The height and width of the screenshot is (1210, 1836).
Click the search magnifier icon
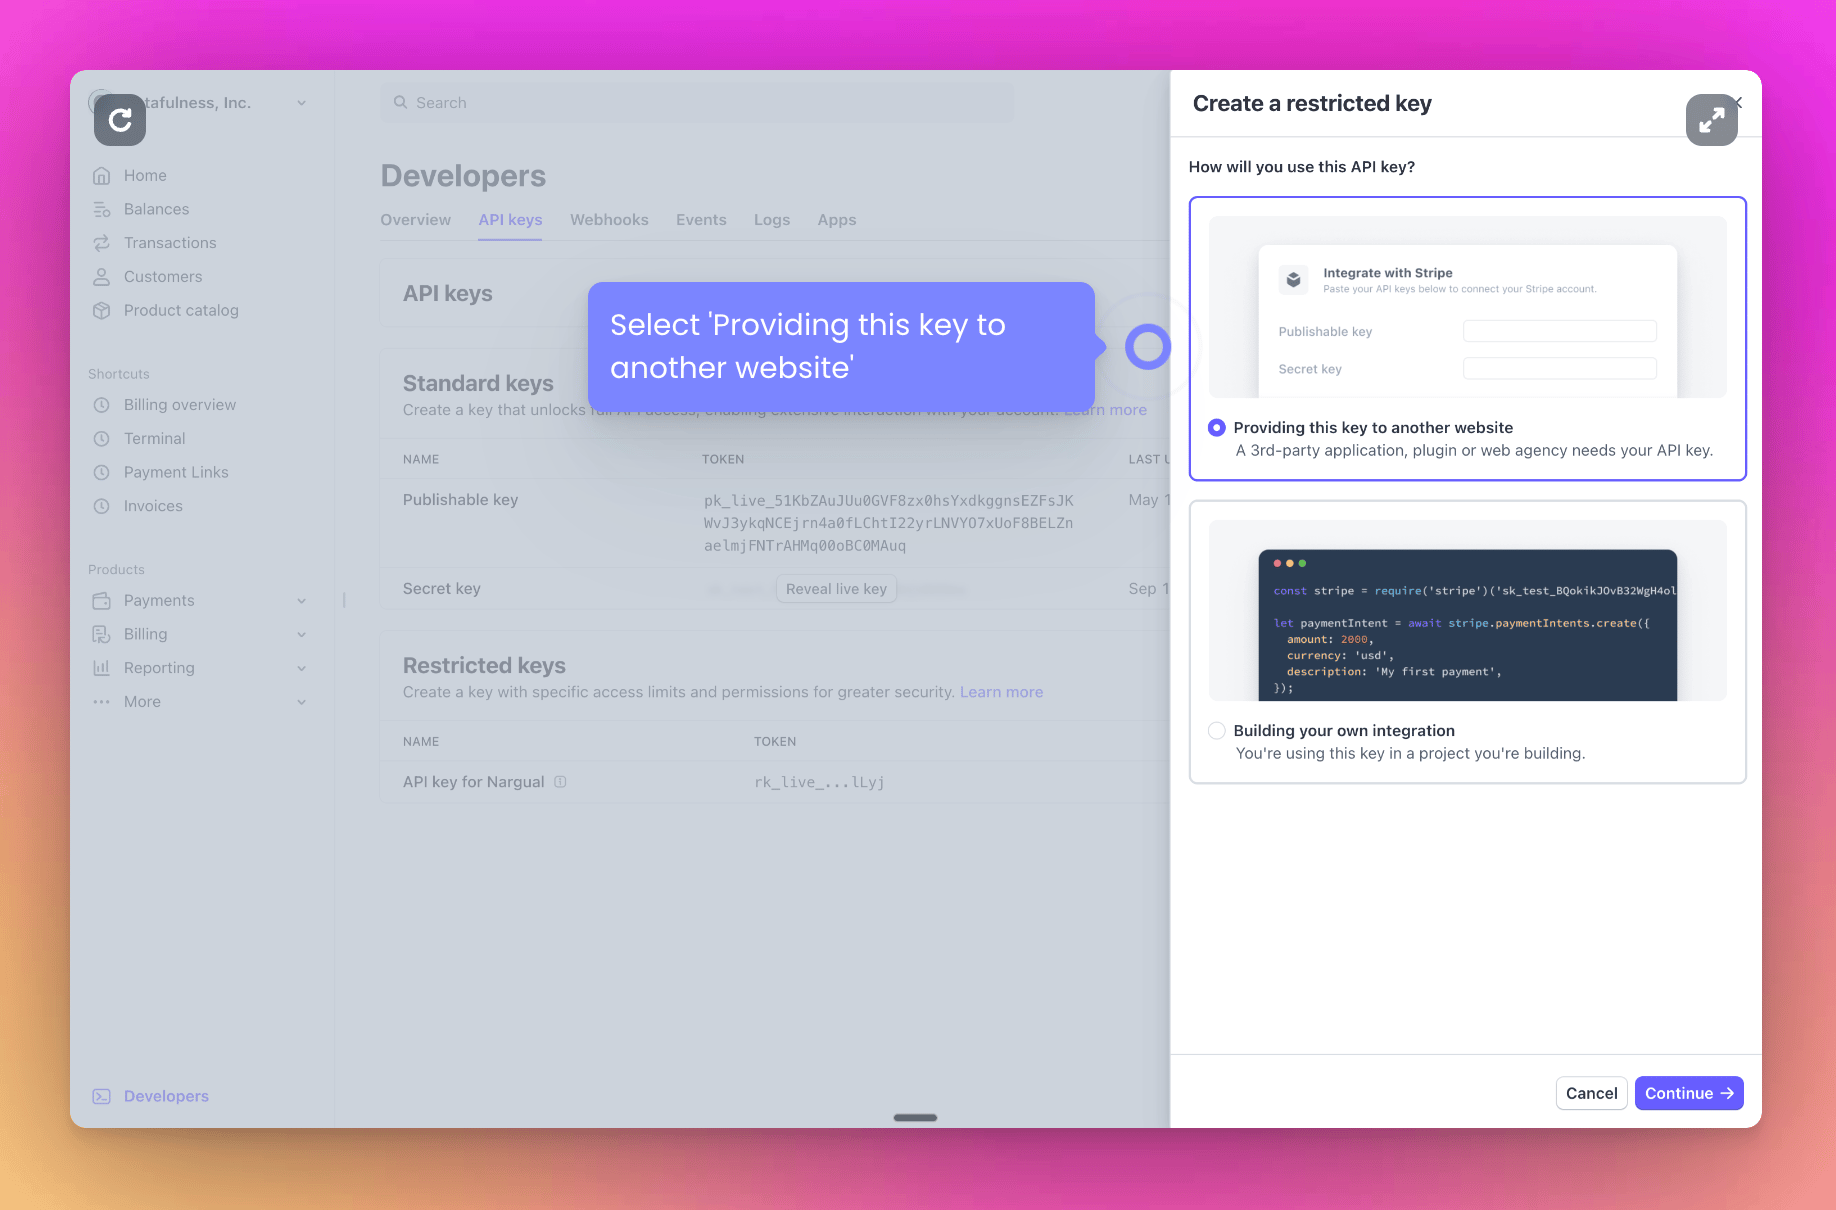tap(400, 102)
